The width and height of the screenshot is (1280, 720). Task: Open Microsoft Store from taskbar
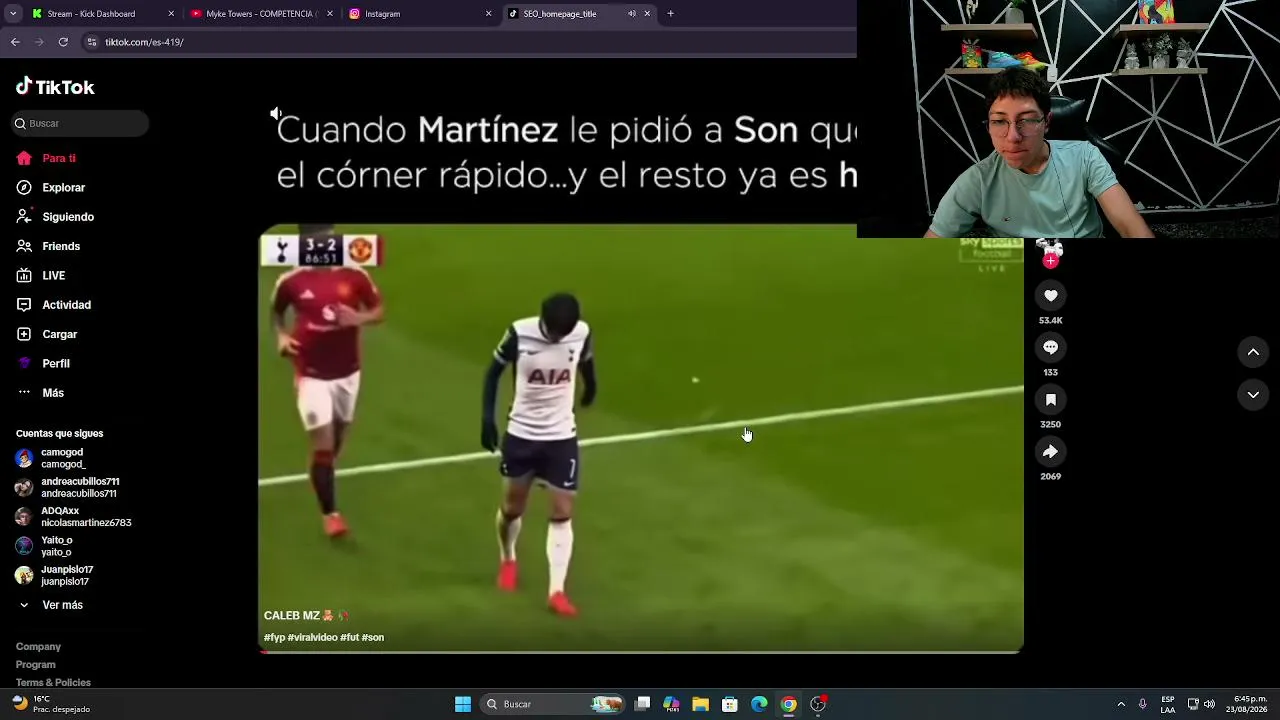pyautogui.click(x=730, y=704)
